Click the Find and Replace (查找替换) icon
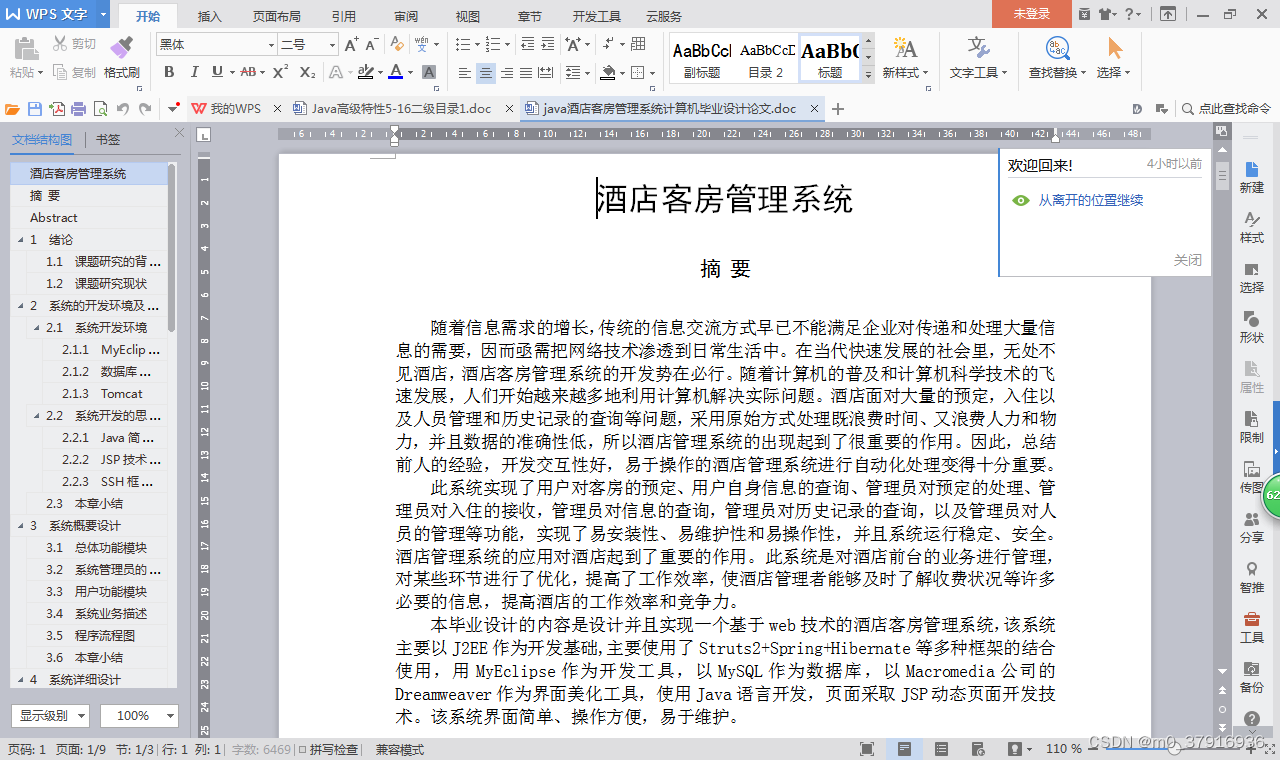 1057,48
